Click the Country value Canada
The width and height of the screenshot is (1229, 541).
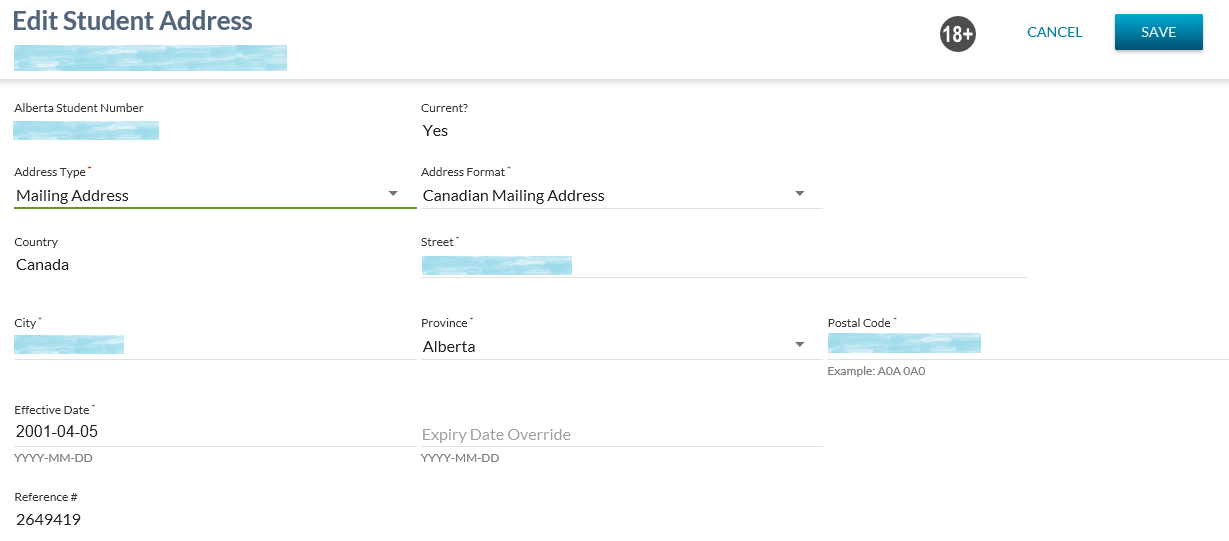[x=43, y=265]
